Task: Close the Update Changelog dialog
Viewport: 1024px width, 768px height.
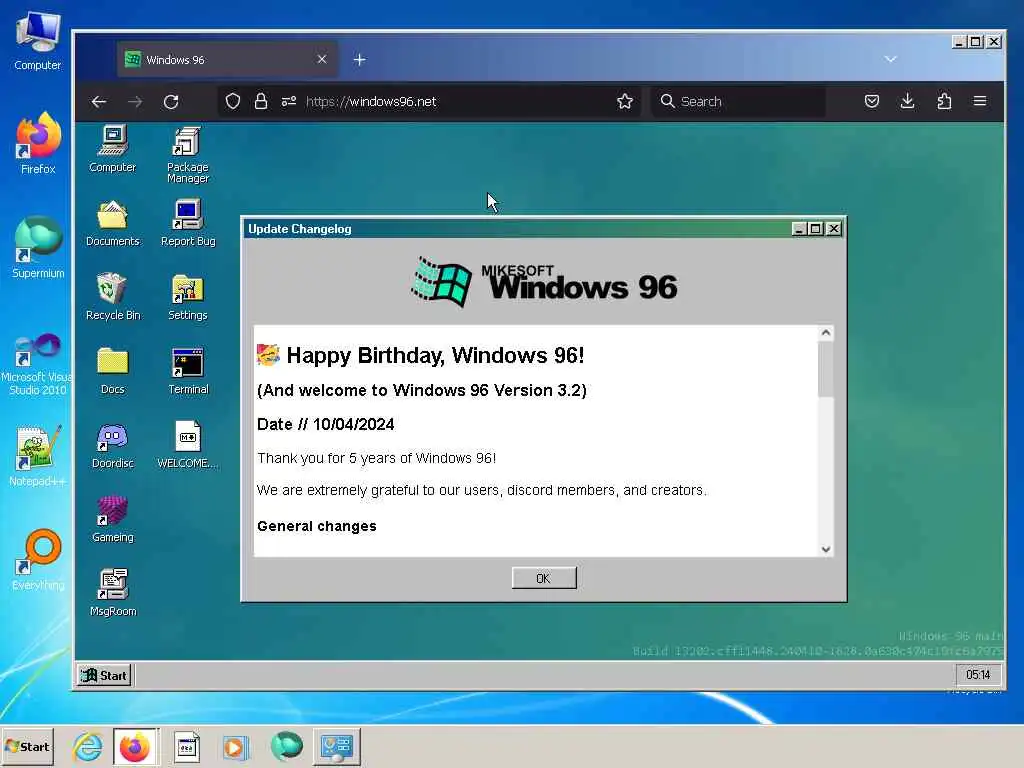Action: [x=834, y=229]
